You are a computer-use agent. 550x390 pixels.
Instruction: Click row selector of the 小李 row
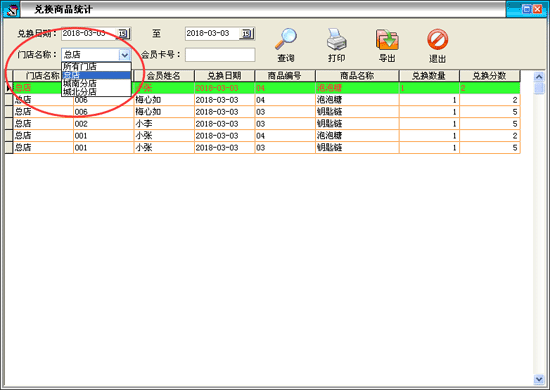9,124
